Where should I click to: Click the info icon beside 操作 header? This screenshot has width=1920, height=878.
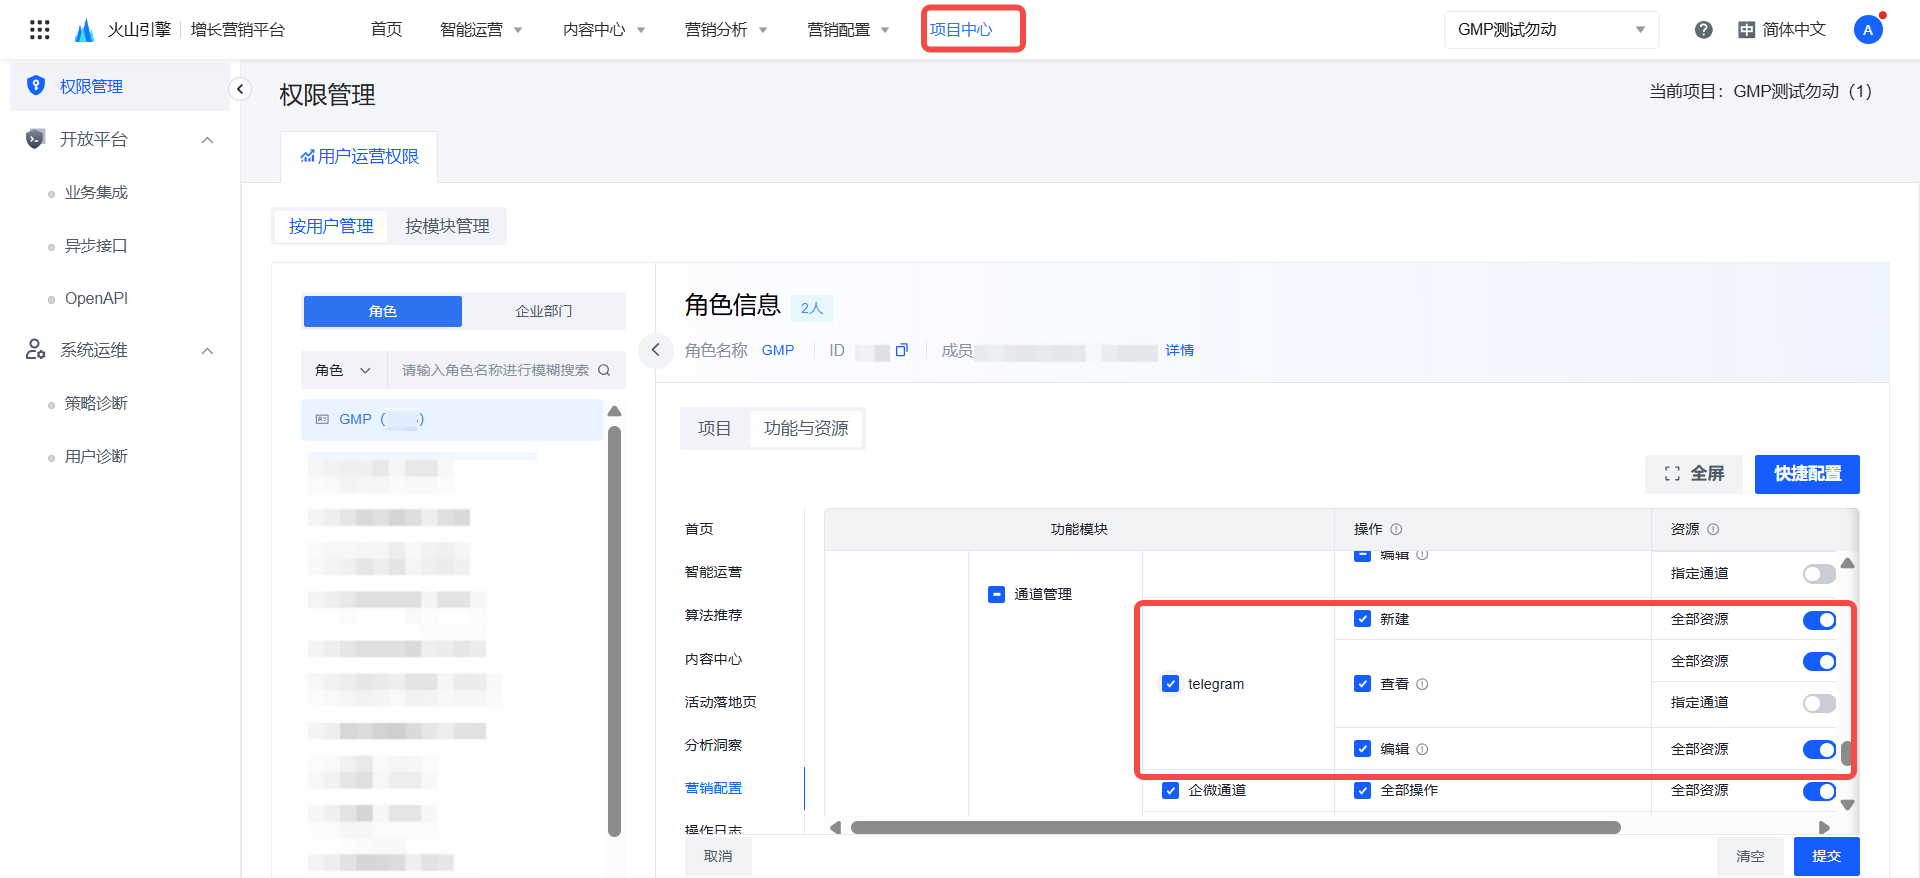[1396, 529]
